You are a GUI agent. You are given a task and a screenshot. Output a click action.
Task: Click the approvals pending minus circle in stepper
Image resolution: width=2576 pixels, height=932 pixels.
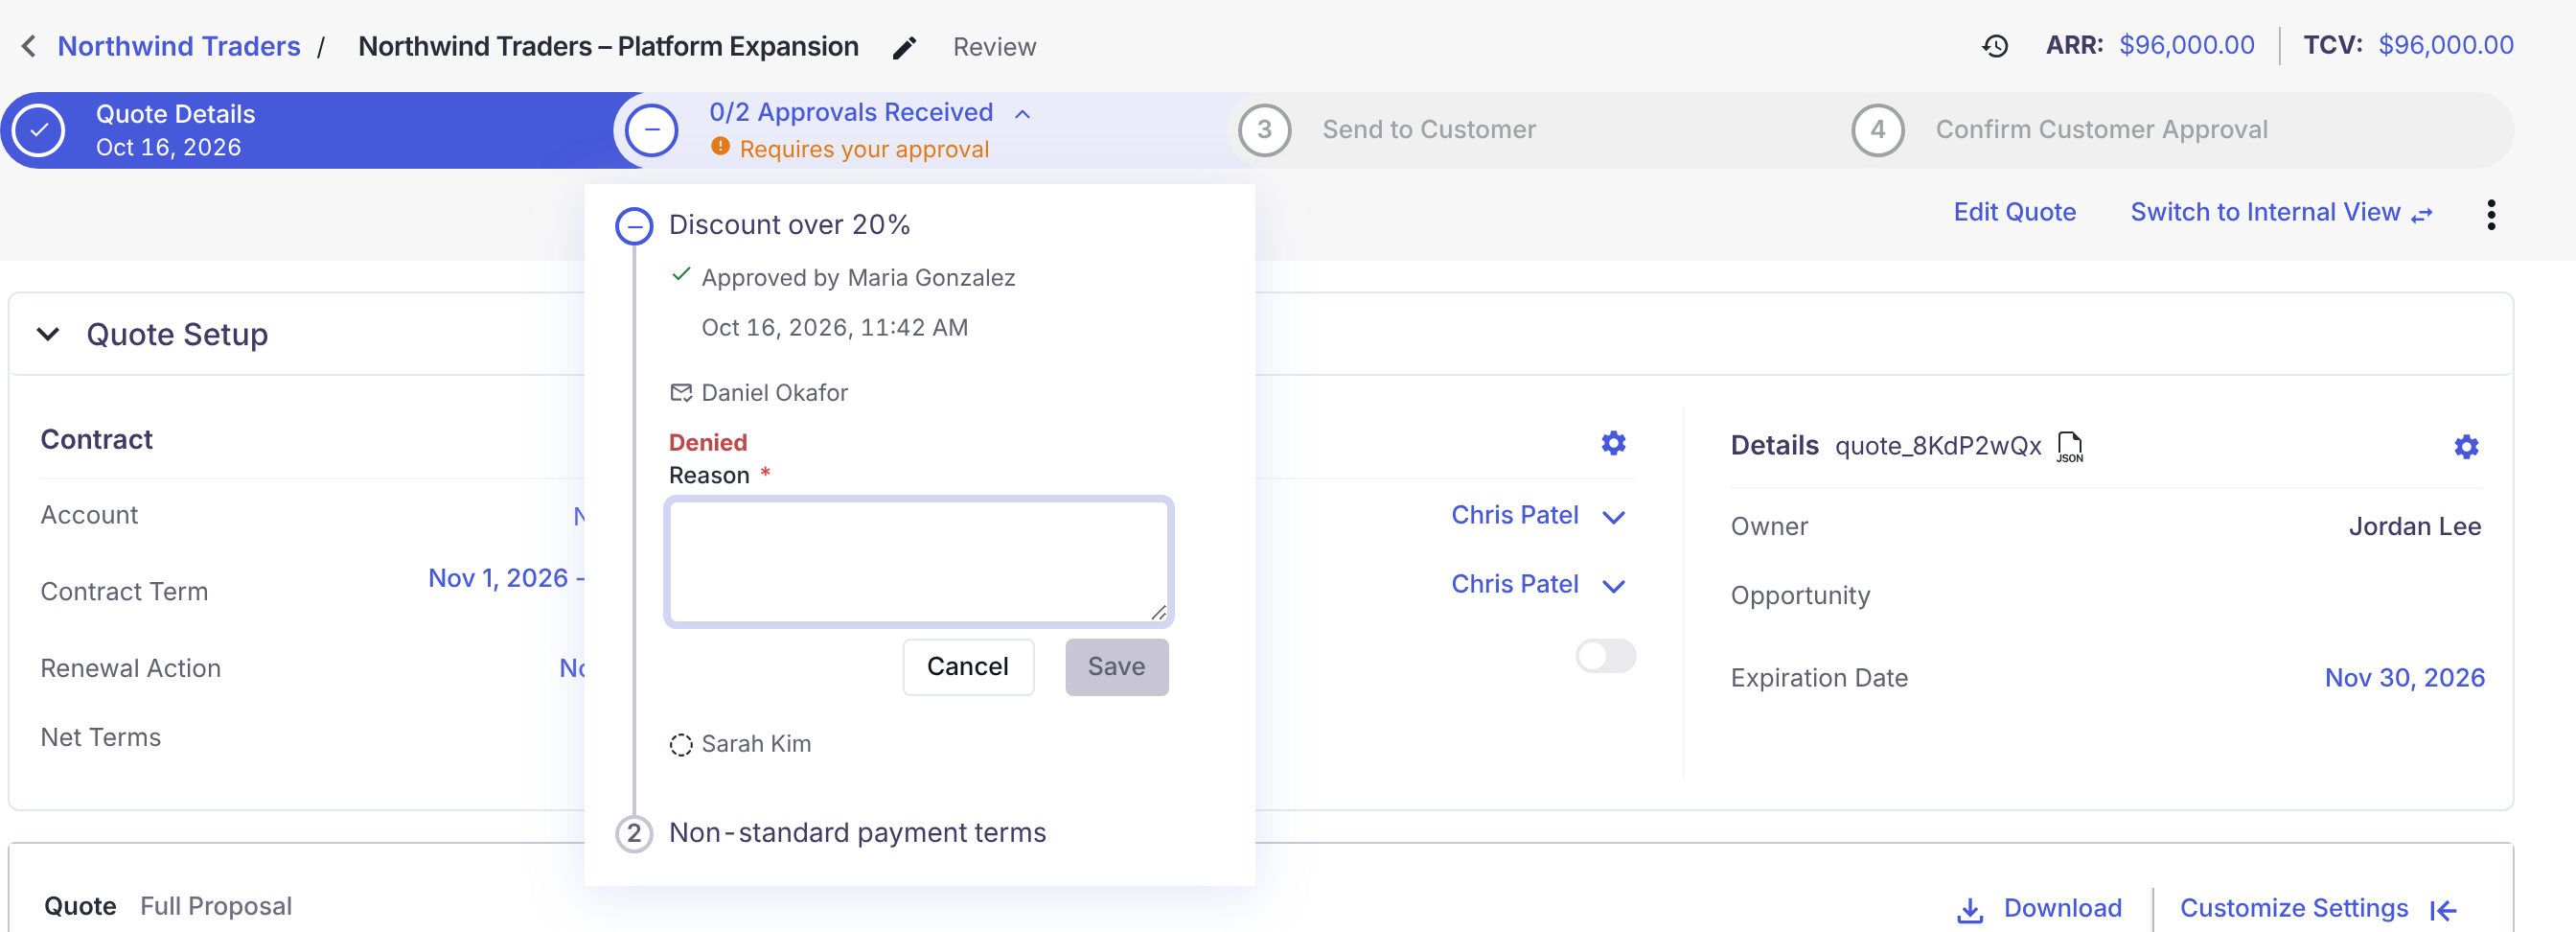point(651,131)
